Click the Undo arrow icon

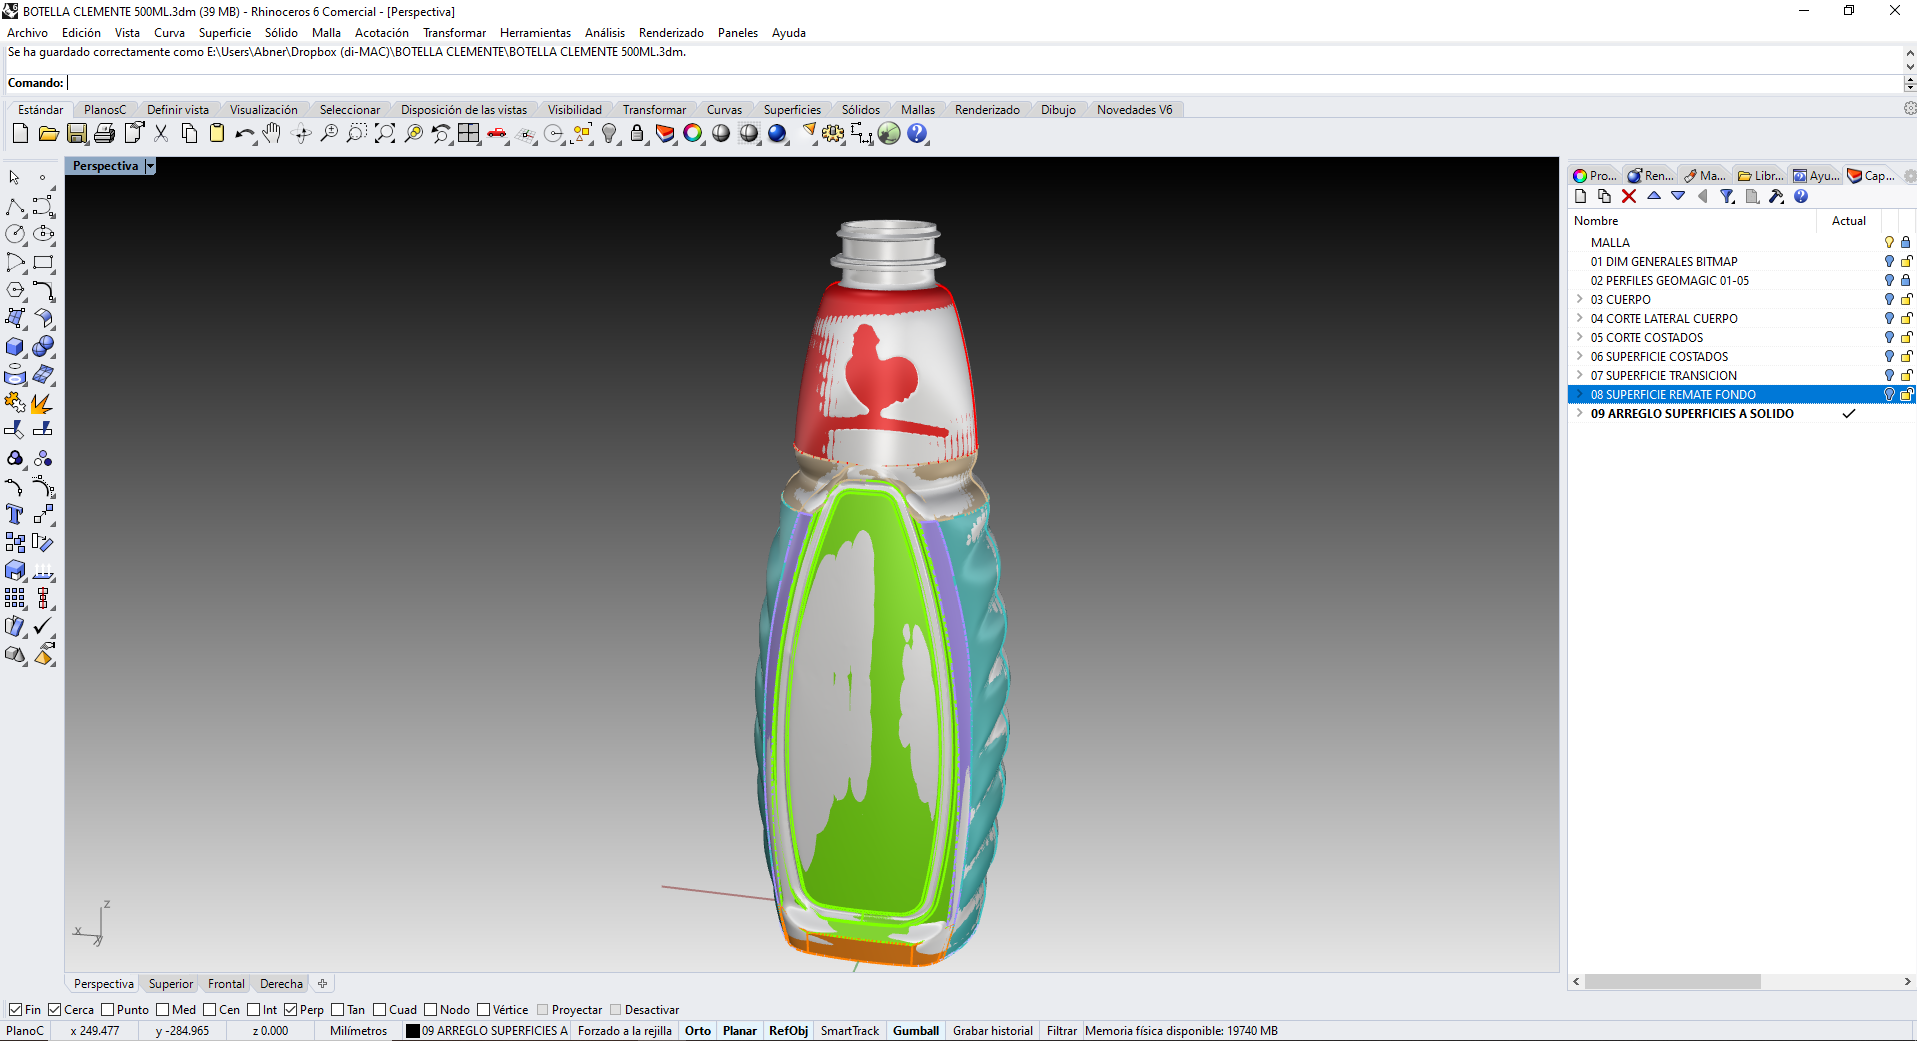point(244,134)
